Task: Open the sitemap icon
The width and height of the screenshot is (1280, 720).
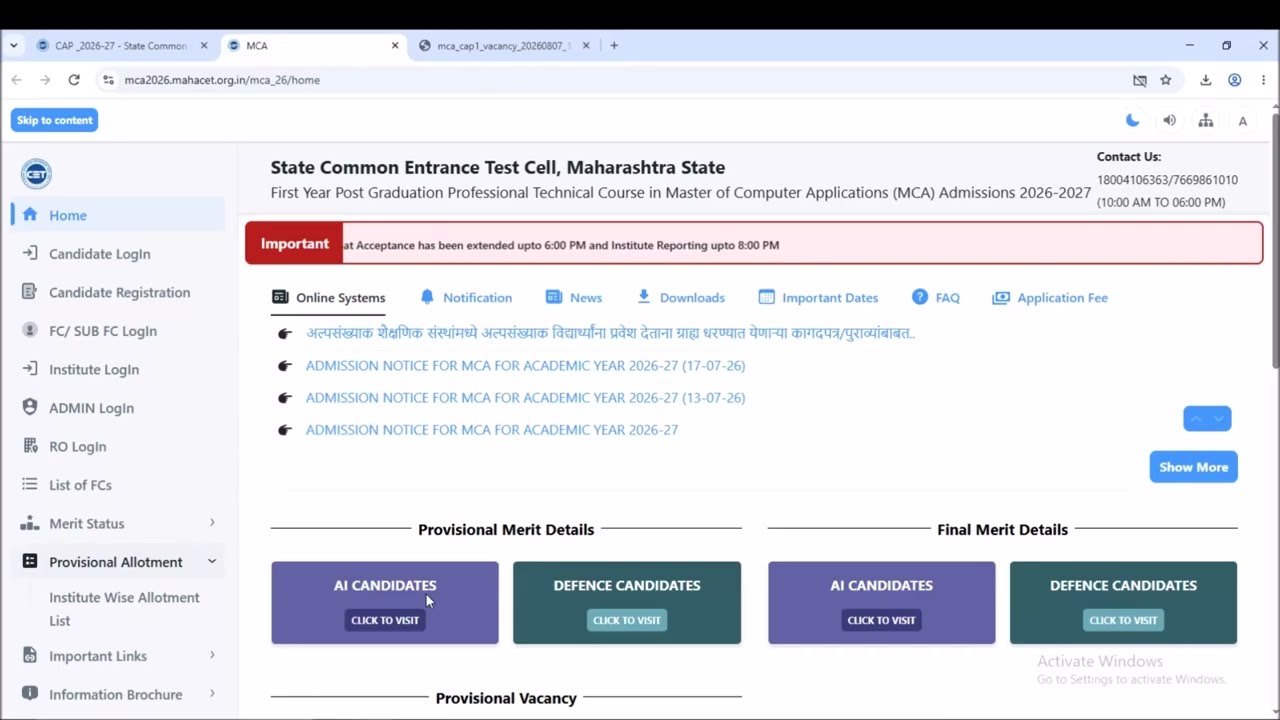Action: (x=1206, y=120)
